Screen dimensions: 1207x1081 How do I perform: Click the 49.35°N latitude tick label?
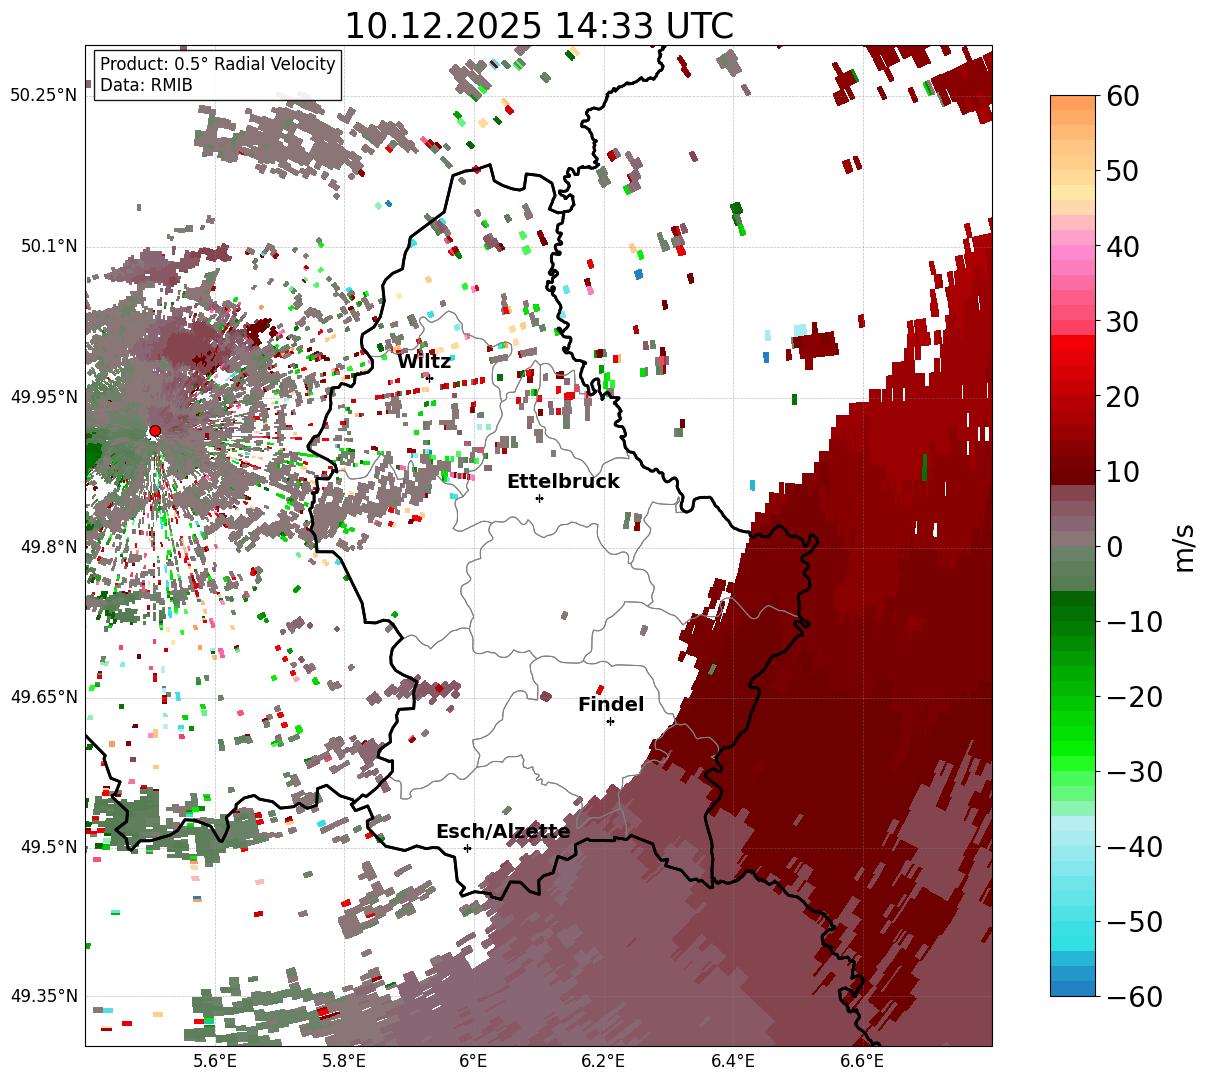[43, 996]
